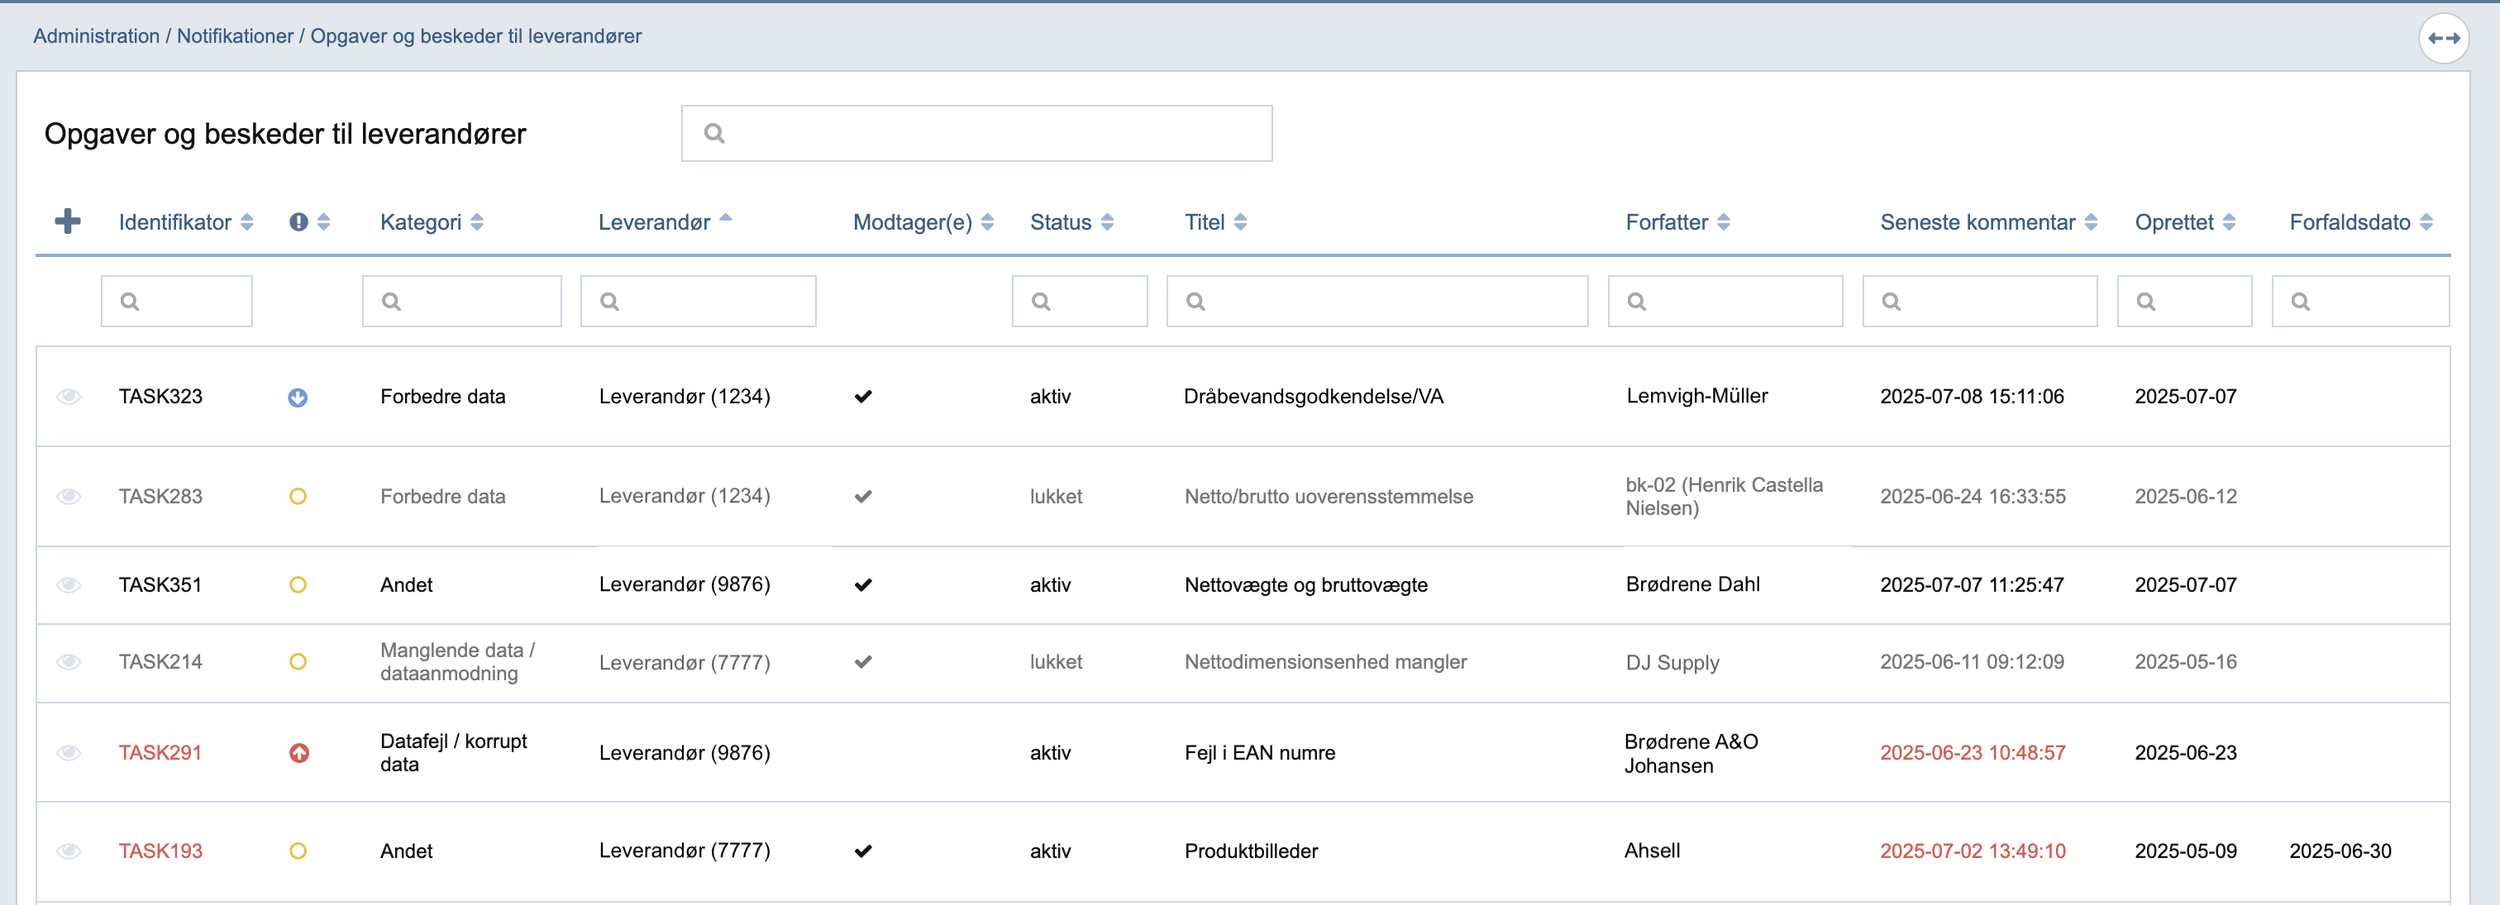Click the Titel column filter field
Image resolution: width=2500 pixels, height=905 pixels.
(x=1376, y=301)
